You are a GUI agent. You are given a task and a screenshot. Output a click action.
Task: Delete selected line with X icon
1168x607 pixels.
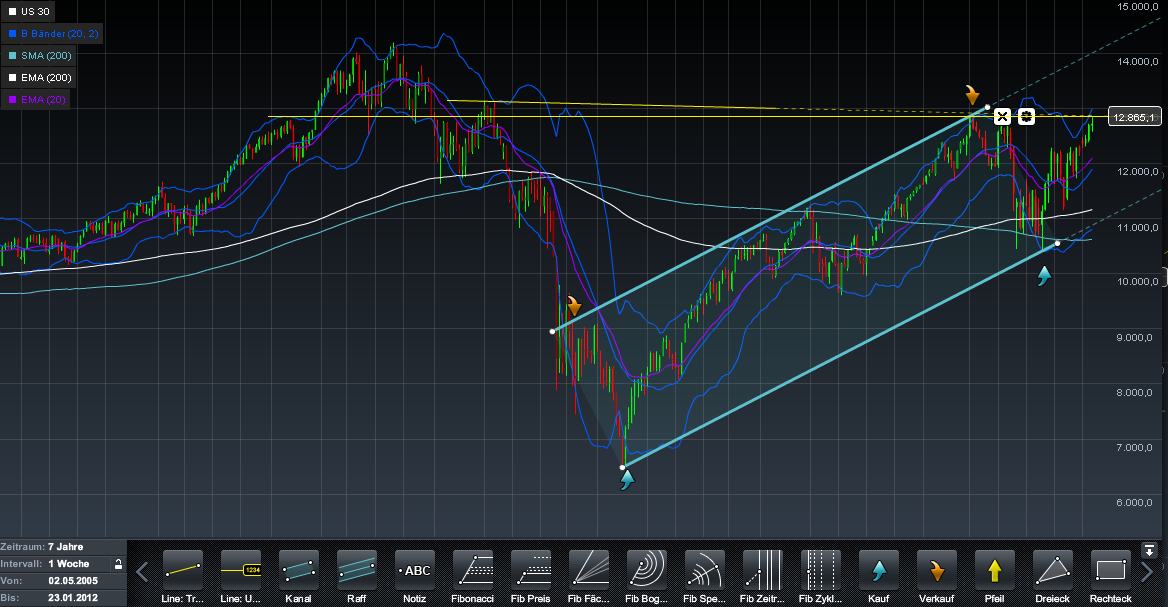click(1003, 116)
